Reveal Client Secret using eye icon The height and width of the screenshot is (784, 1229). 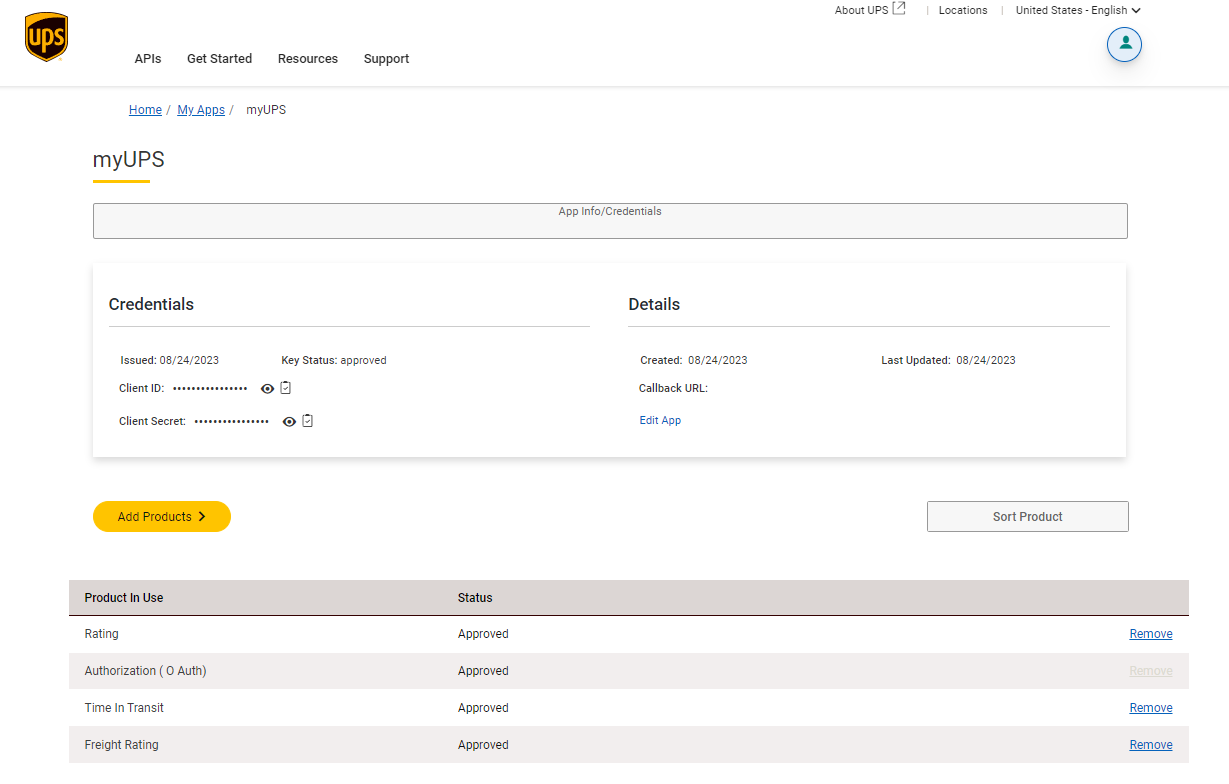click(289, 422)
